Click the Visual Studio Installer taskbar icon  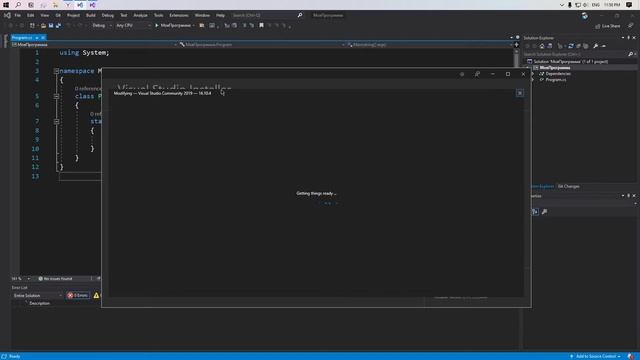93,5
